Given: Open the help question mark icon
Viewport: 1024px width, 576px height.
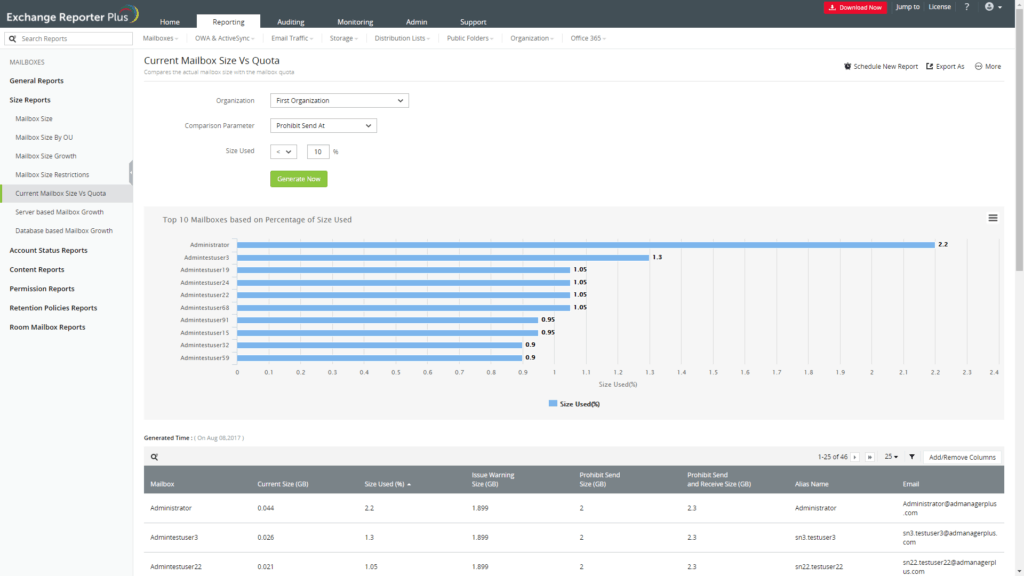Looking at the screenshot, I should [967, 7].
